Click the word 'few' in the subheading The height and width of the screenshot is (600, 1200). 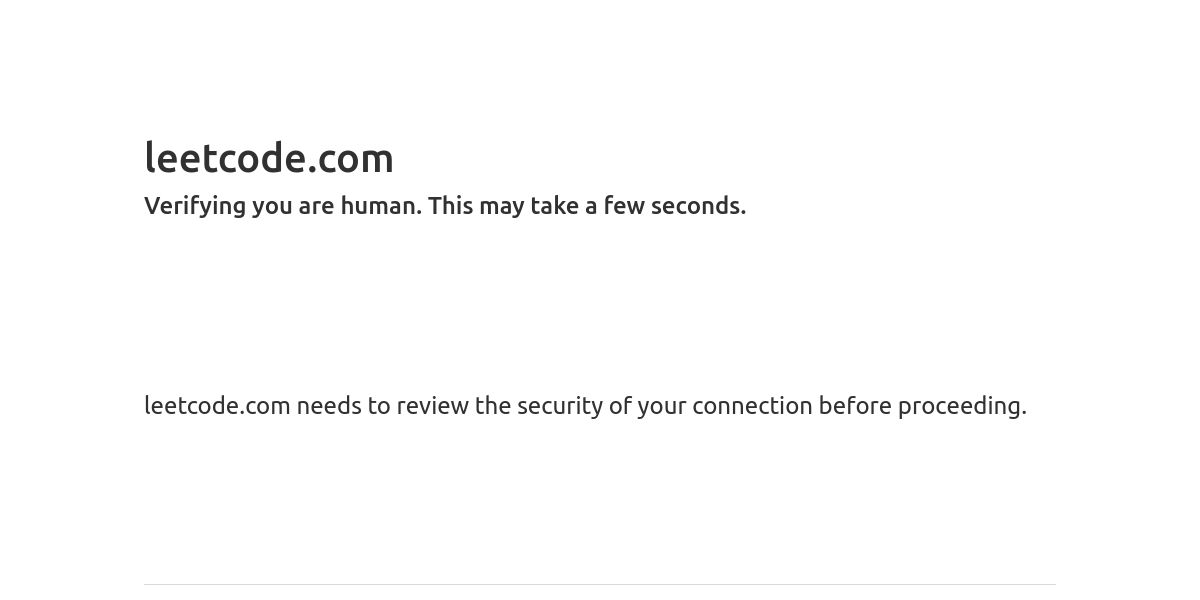[x=624, y=205]
